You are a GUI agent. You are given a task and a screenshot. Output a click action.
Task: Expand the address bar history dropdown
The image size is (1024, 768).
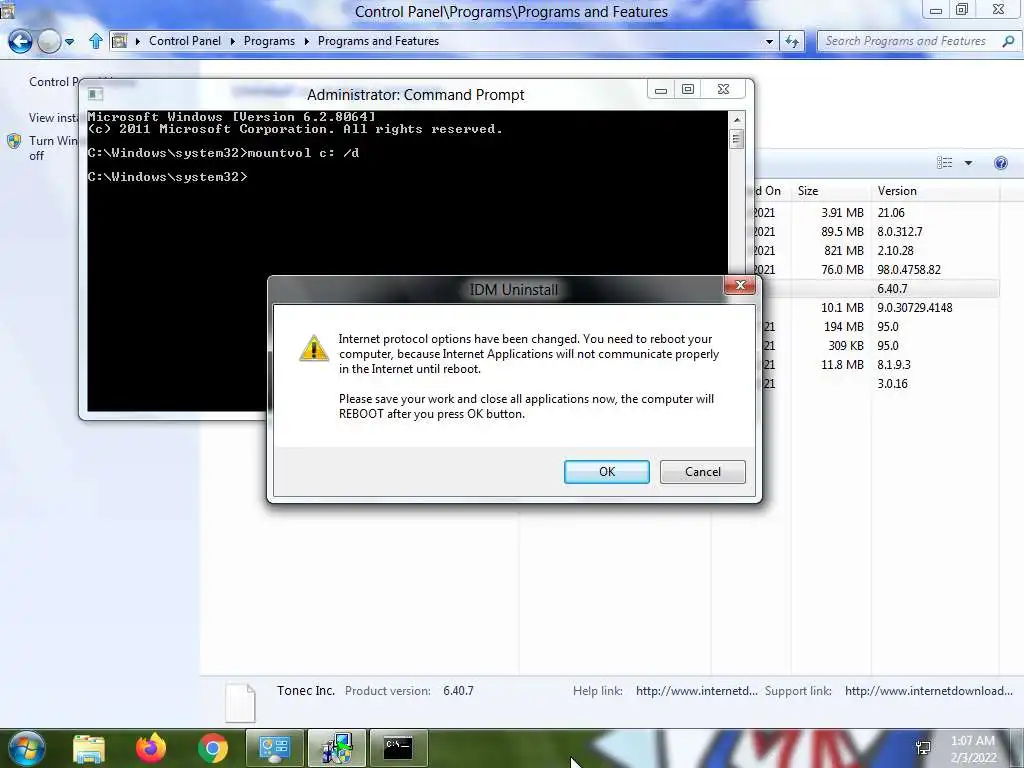[x=769, y=41]
